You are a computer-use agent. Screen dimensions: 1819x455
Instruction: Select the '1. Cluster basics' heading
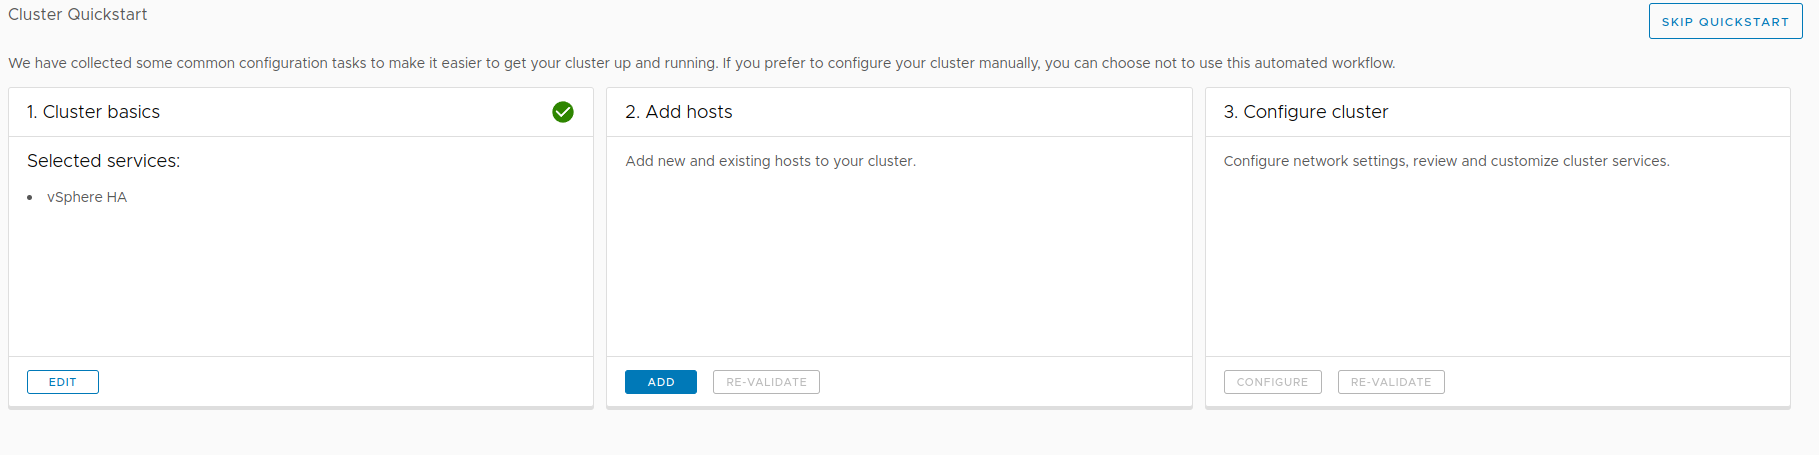(94, 112)
